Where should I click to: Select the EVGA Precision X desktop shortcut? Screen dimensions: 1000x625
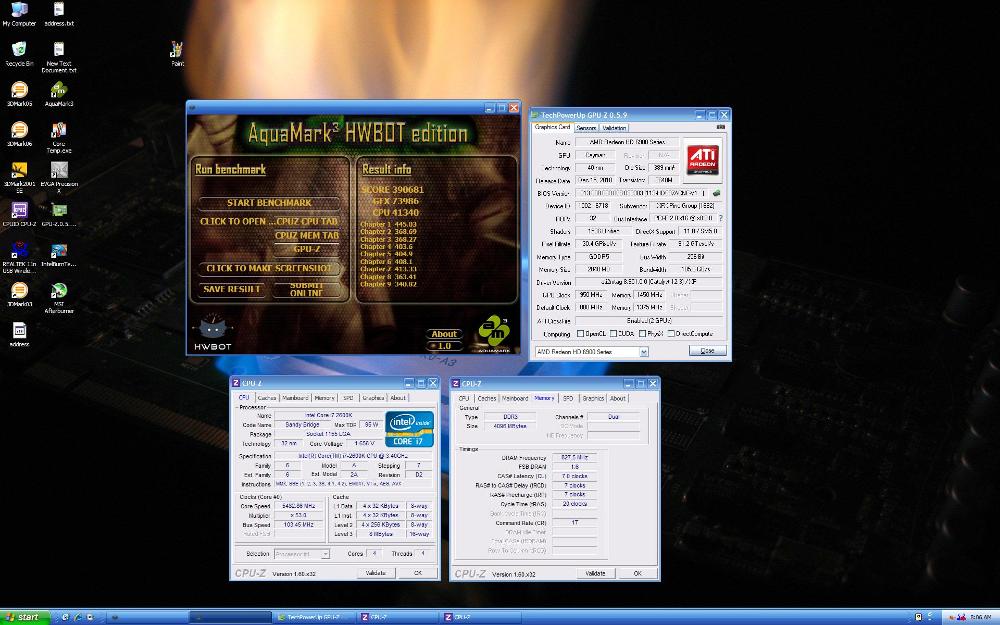pos(59,177)
